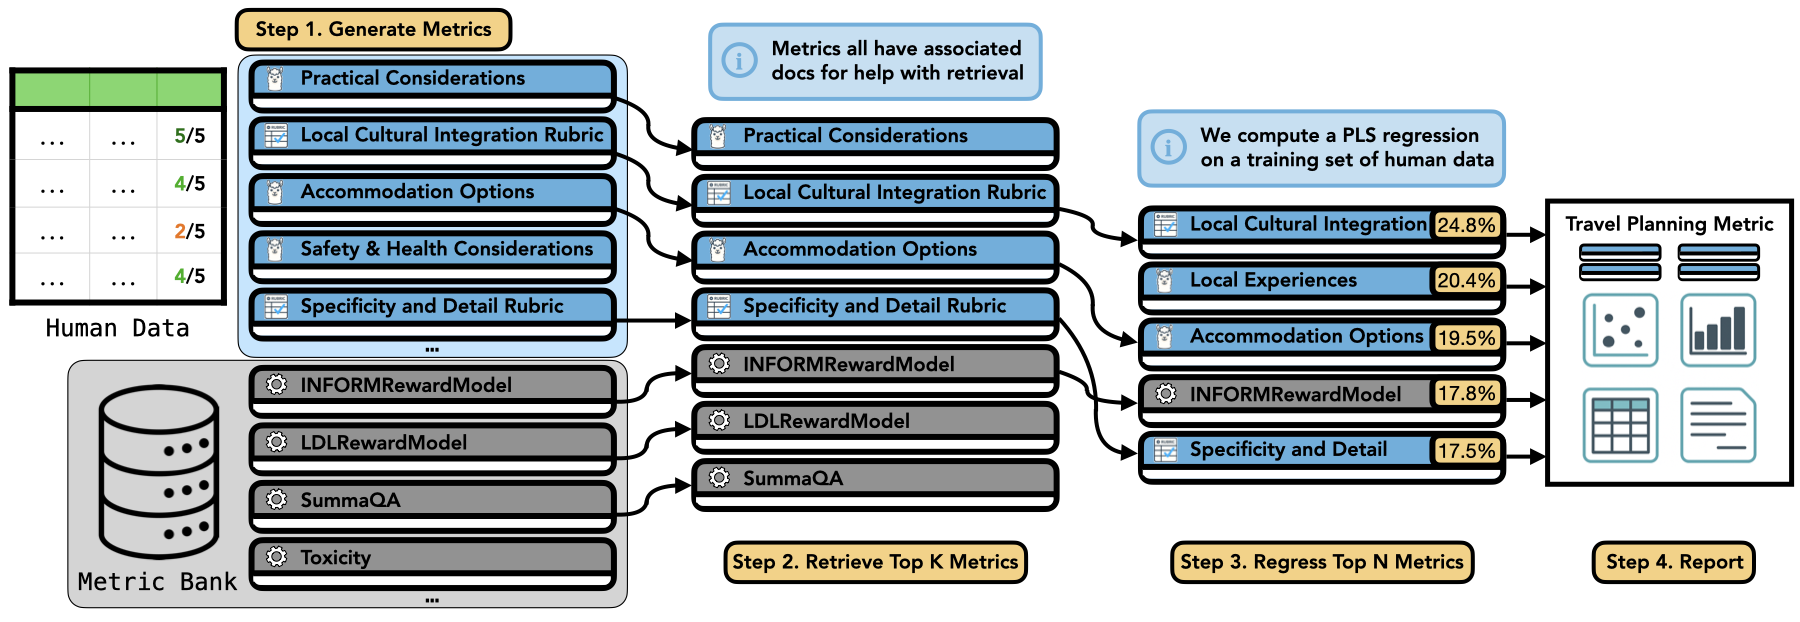
Task: Select the SummaQA bar in the Metric Bank
Action: point(432,501)
